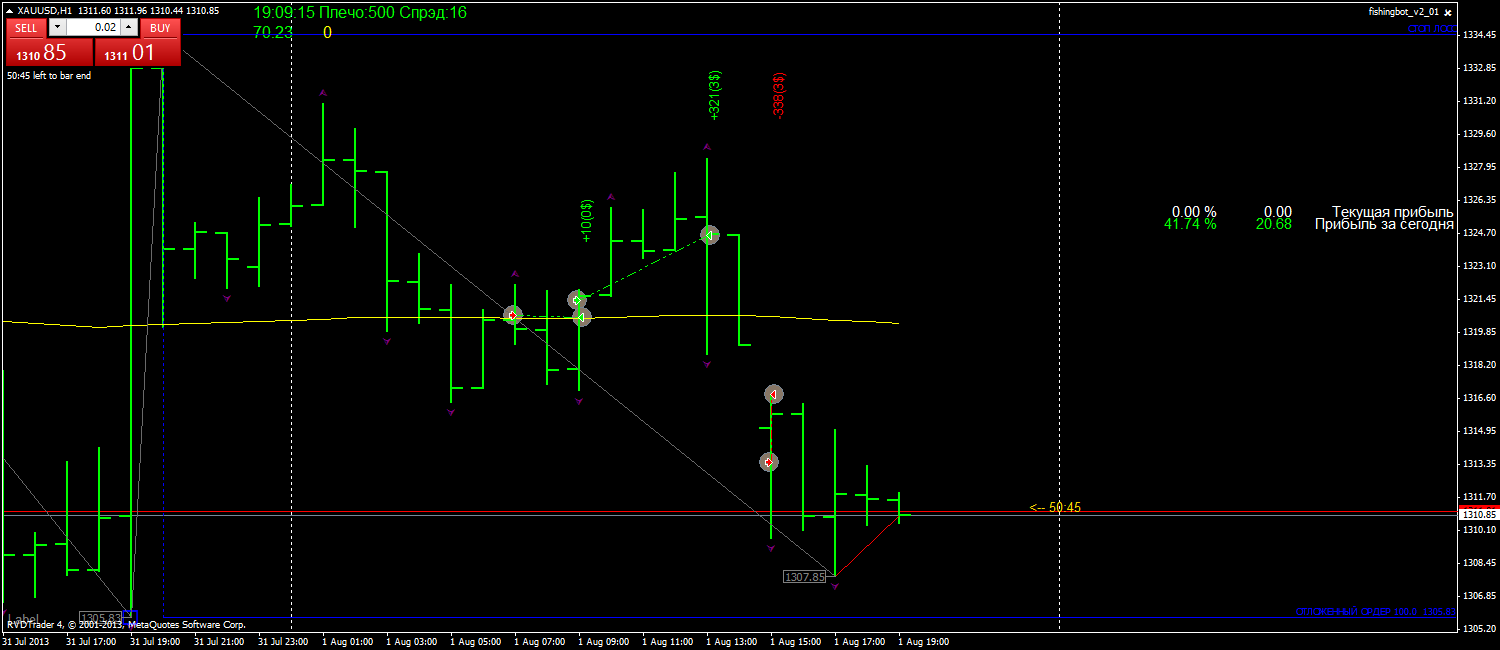Click the orange '<-- 50:45' timer label
The image size is (1500, 650).
pos(1055,508)
